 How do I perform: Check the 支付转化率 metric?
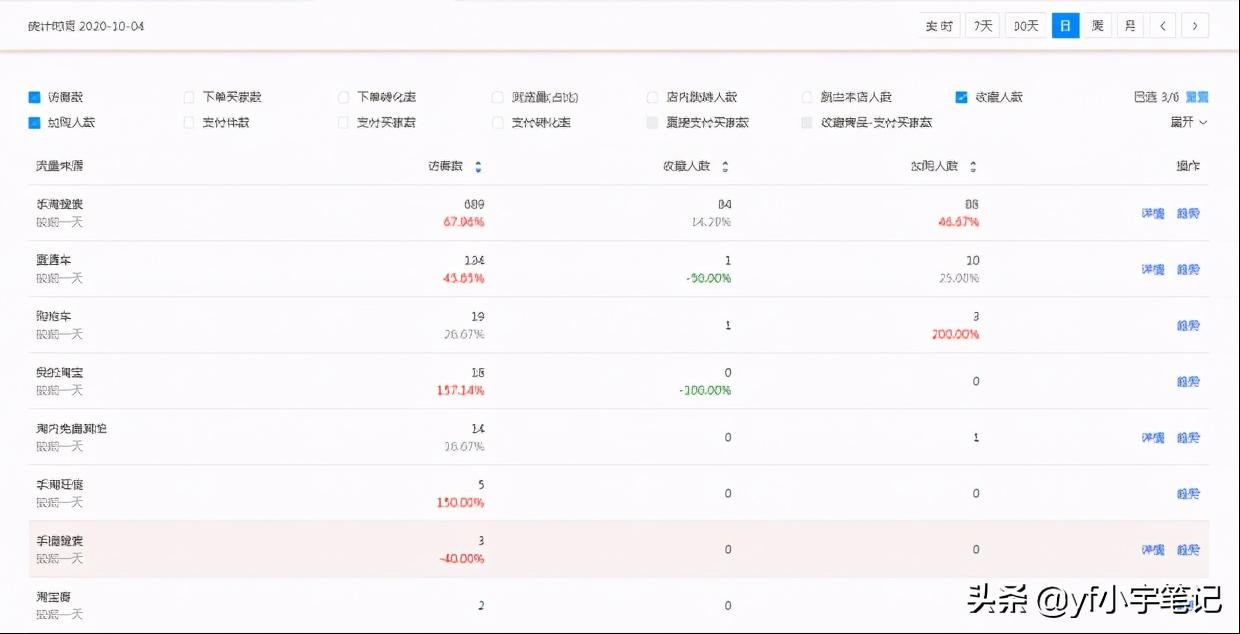pos(497,122)
